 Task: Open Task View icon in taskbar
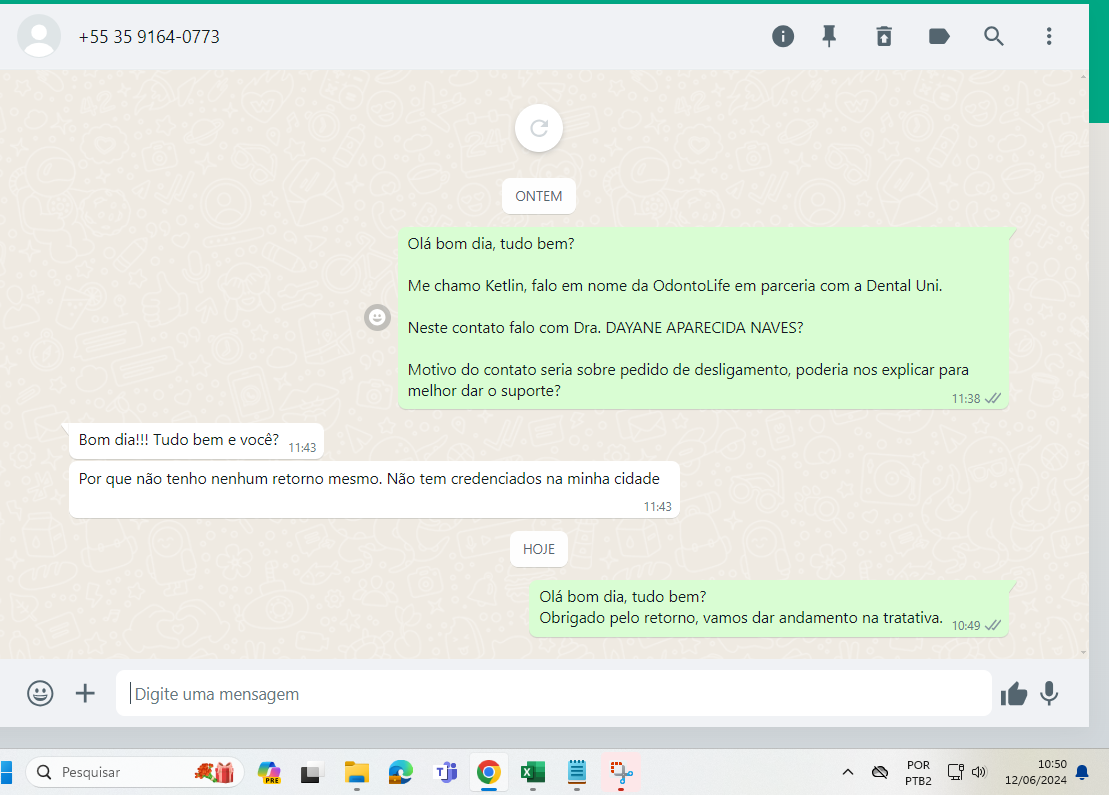[311, 773]
